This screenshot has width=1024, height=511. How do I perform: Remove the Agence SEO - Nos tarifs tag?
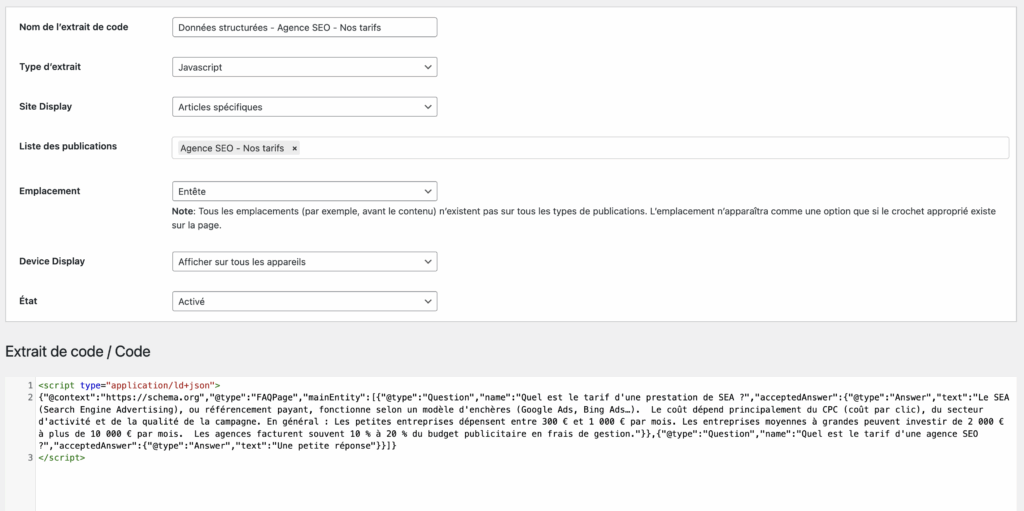click(294, 148)
